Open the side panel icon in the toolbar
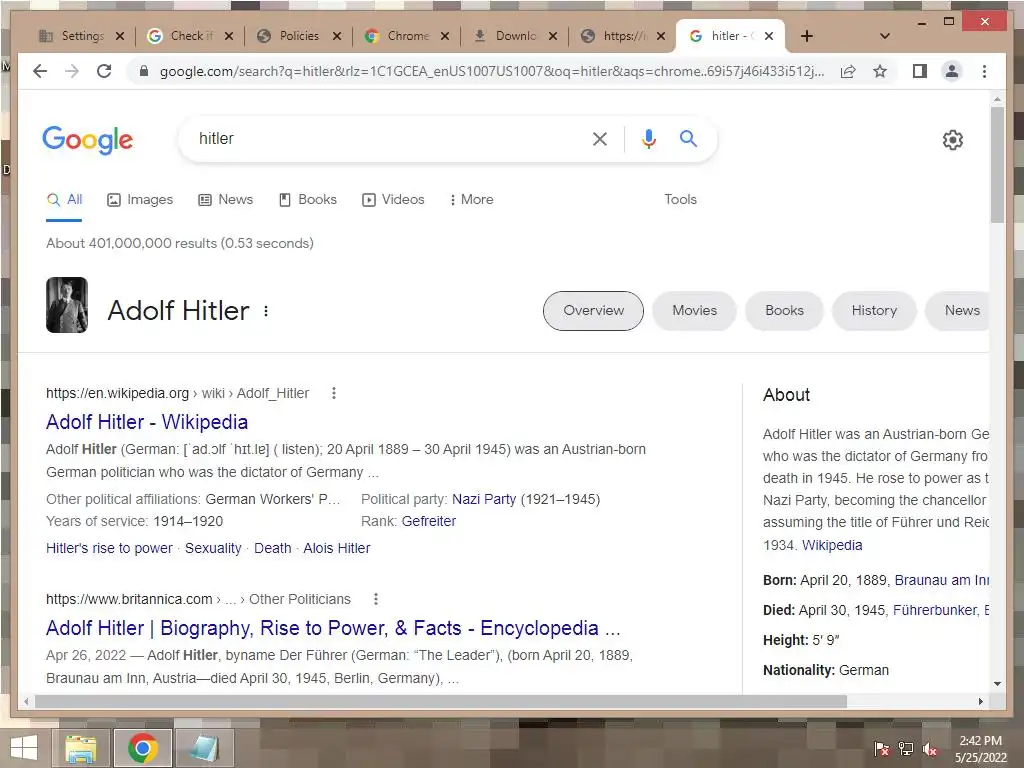The image size is (1024, 768). [x=920, y=71]
